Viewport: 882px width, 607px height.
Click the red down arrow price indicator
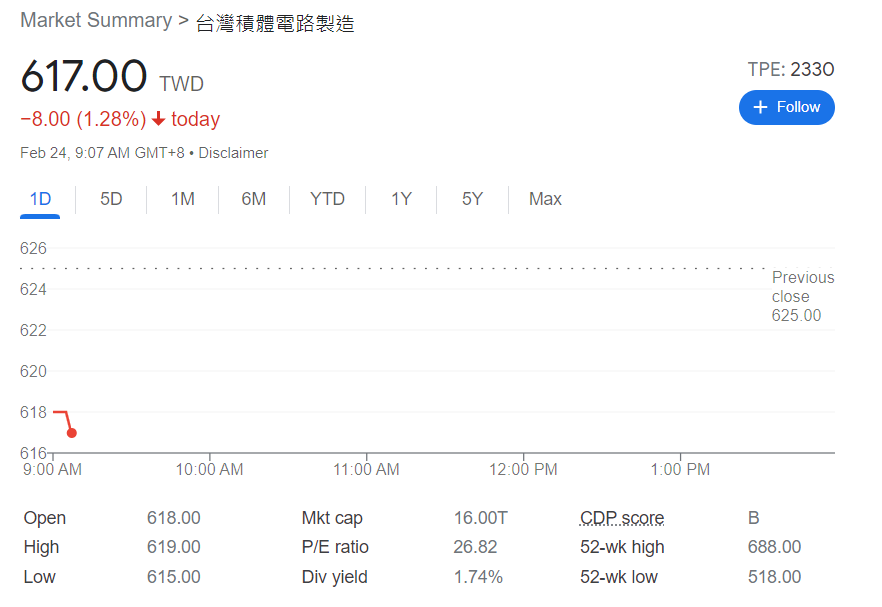click(158, 120)
